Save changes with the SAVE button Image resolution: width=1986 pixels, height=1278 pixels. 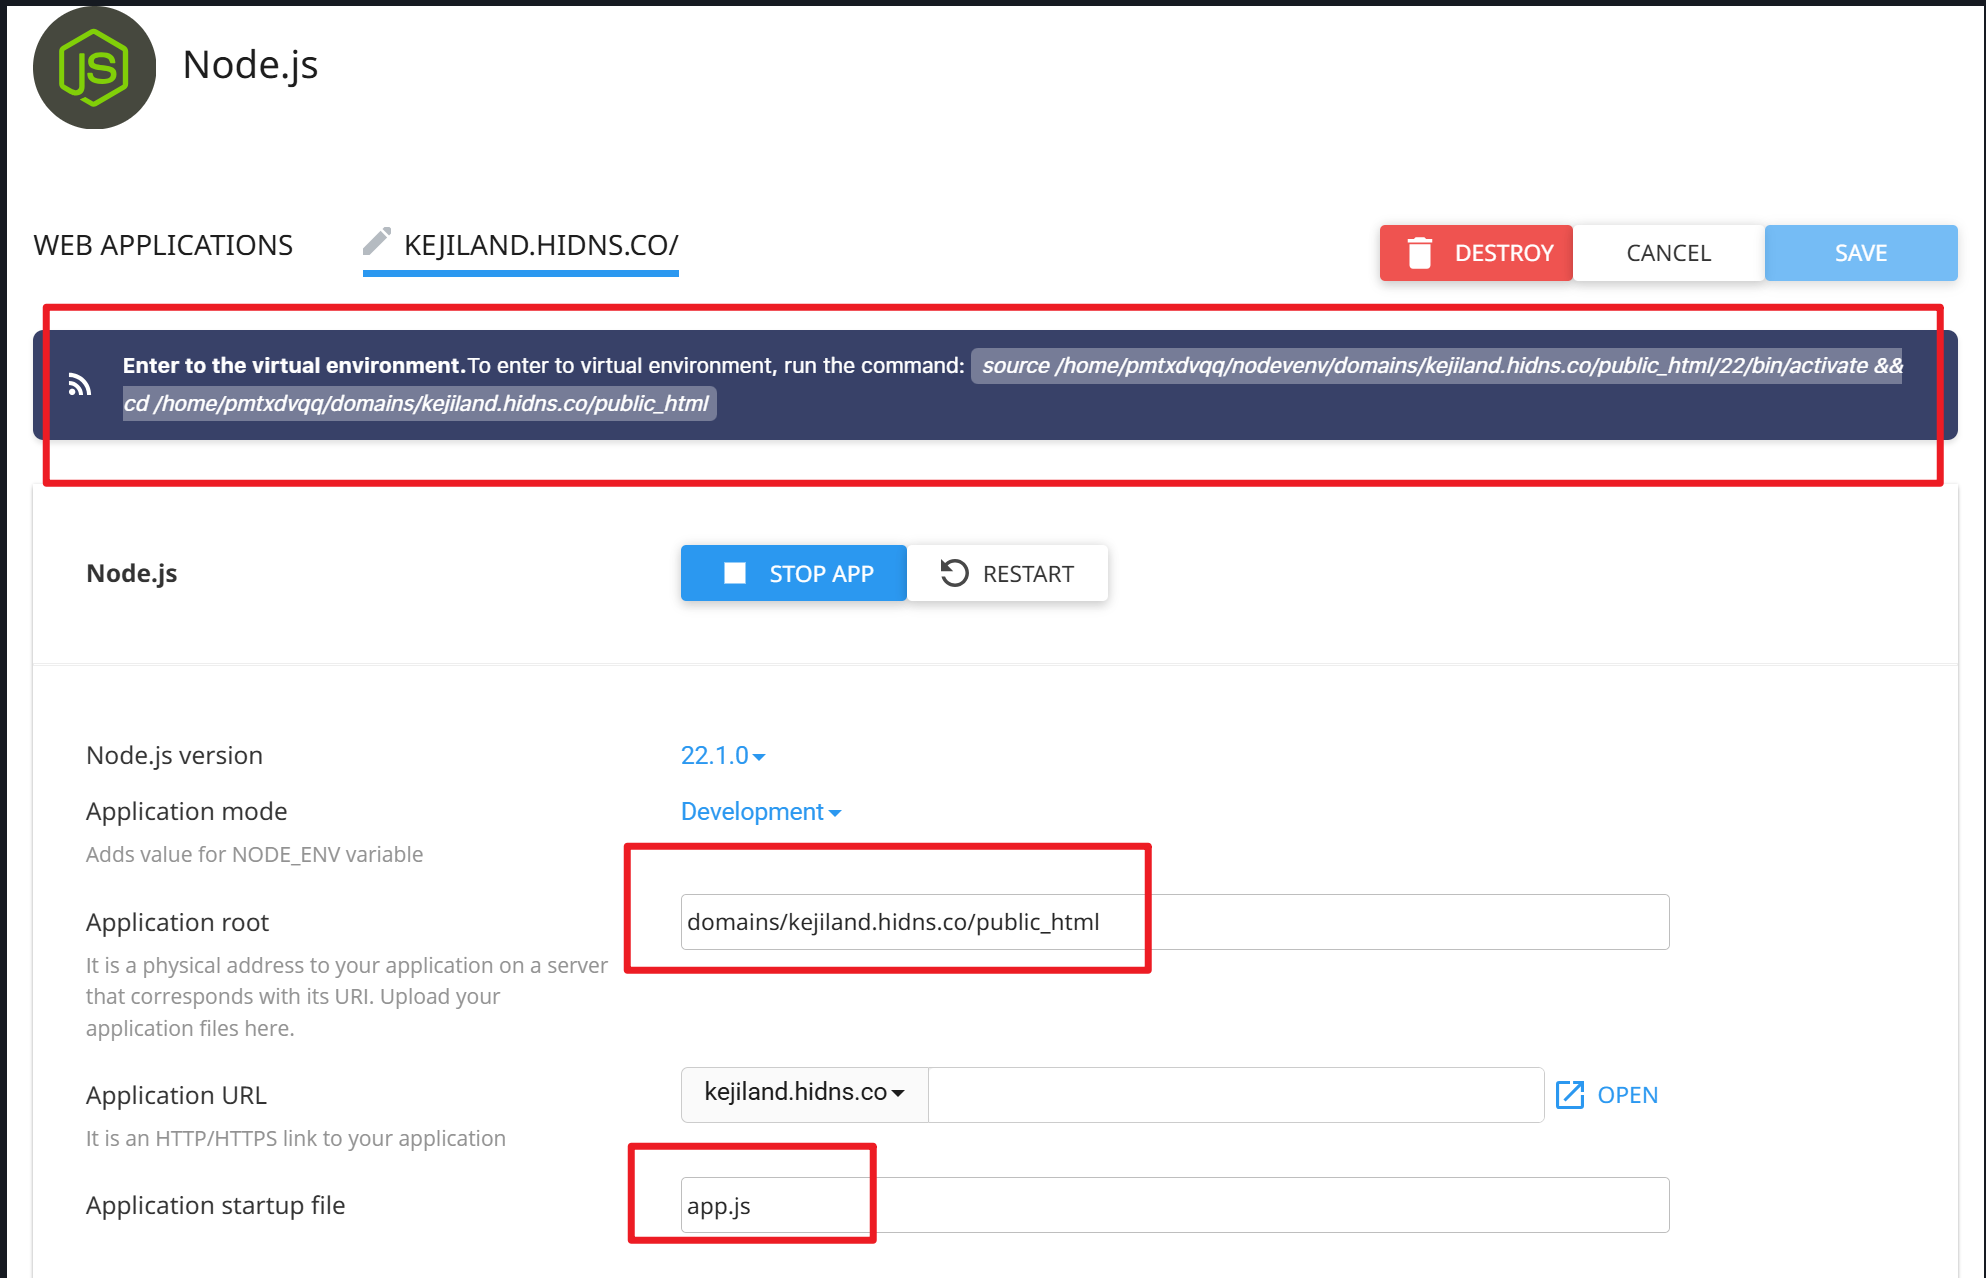click(x=1861, y=253)
